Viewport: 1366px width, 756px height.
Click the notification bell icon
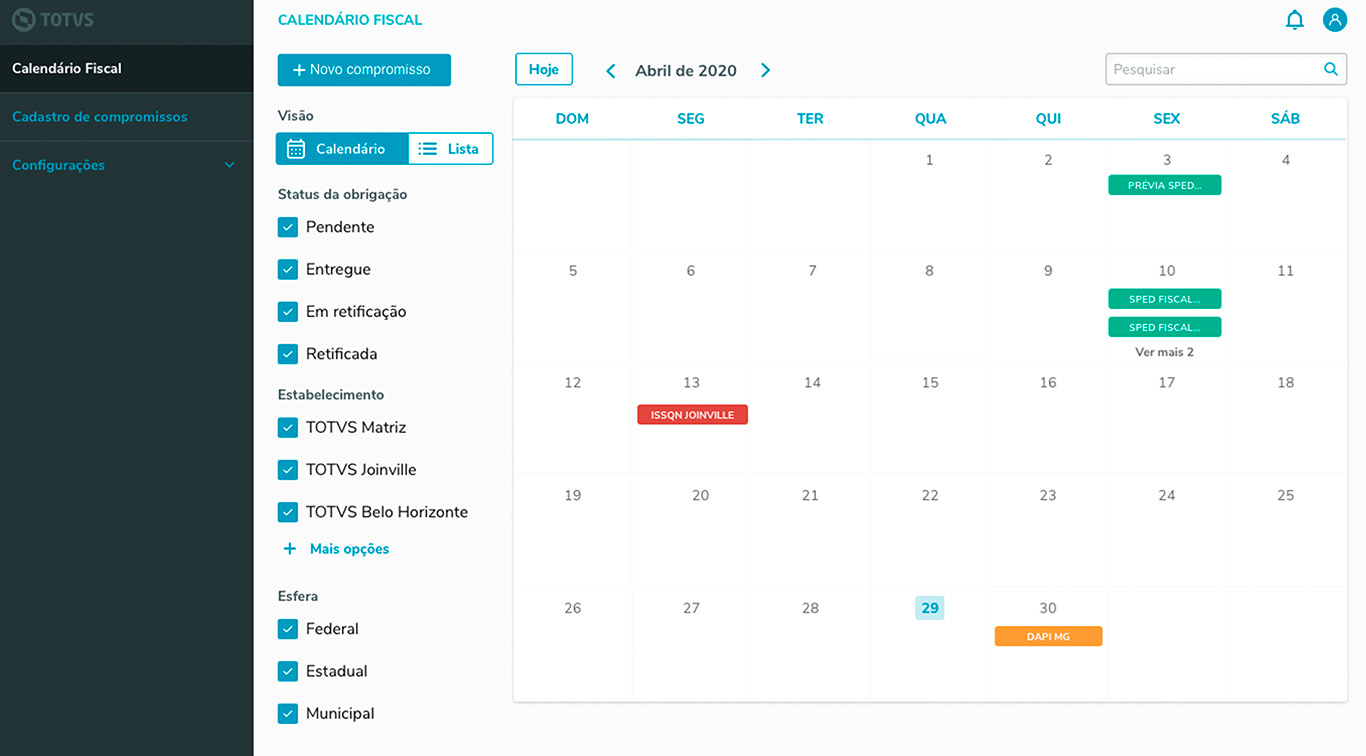1294,20
